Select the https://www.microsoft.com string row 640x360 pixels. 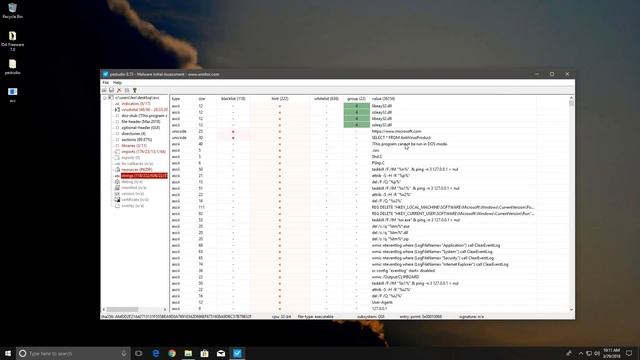(x=369, y=131)
